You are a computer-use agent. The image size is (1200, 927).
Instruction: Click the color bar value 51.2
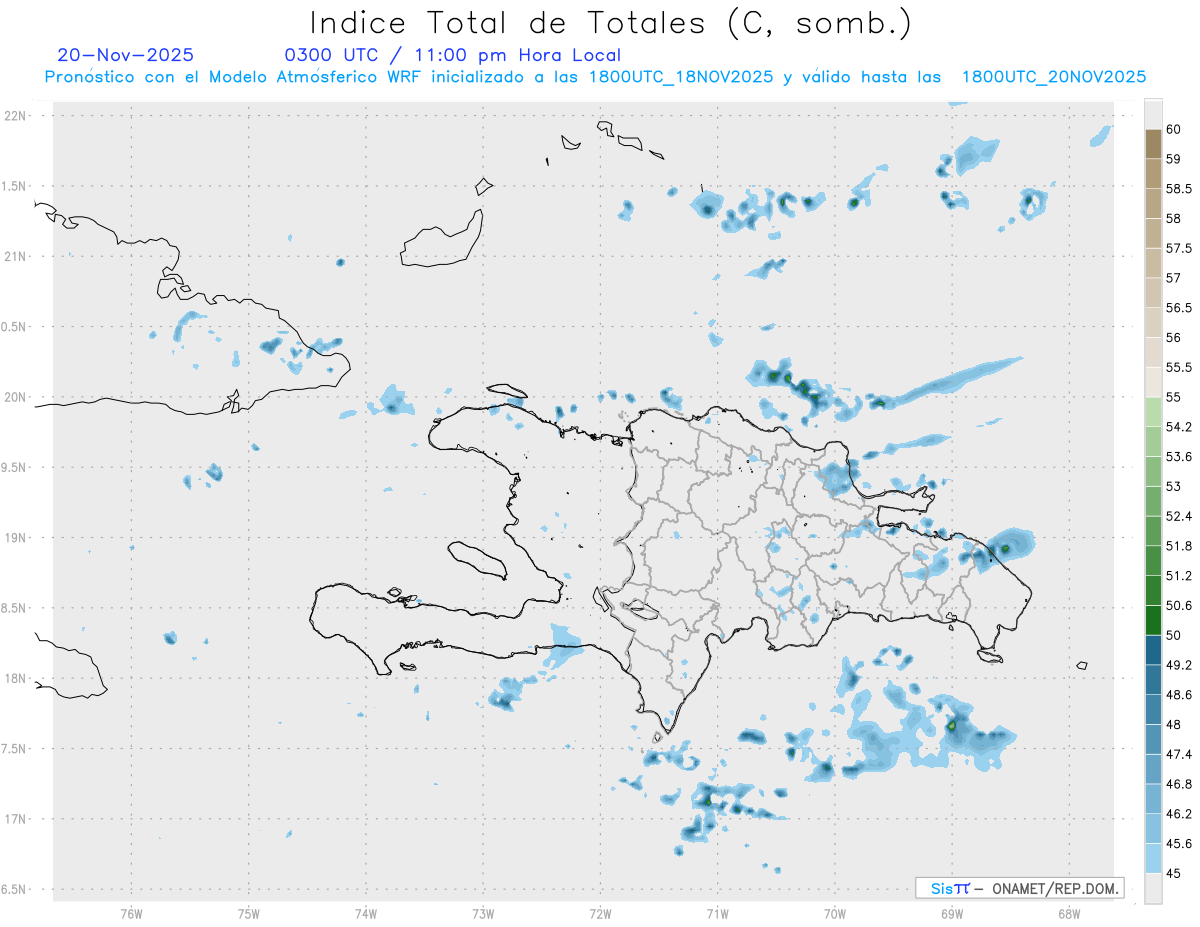tap(1178, 576)
